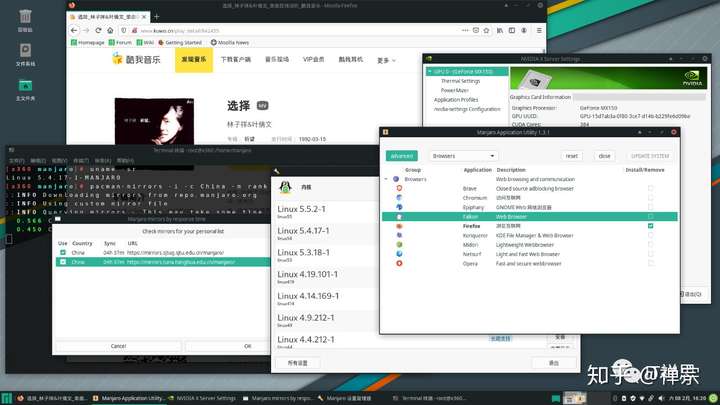
Task: Untick Firefox install checkbox
Action: (x=650, y=226)
